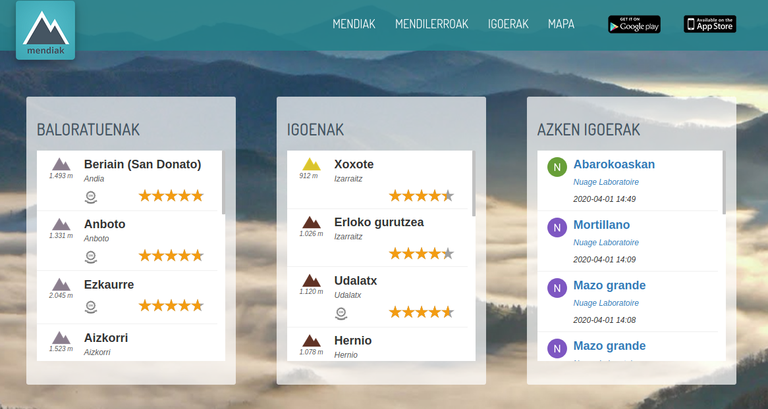Click the brown mountain icon for Udalatx

tap(311, 281)
